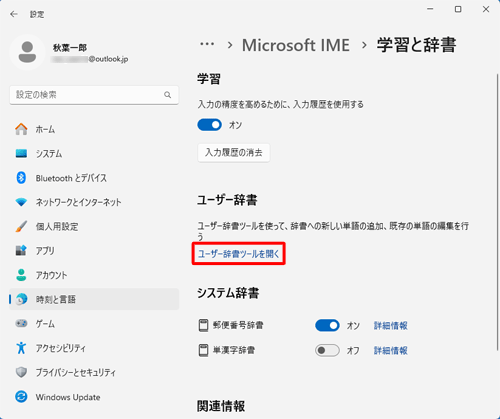
Task: Select 時刻と言語 in the sidebar
Action: point(94,299)
